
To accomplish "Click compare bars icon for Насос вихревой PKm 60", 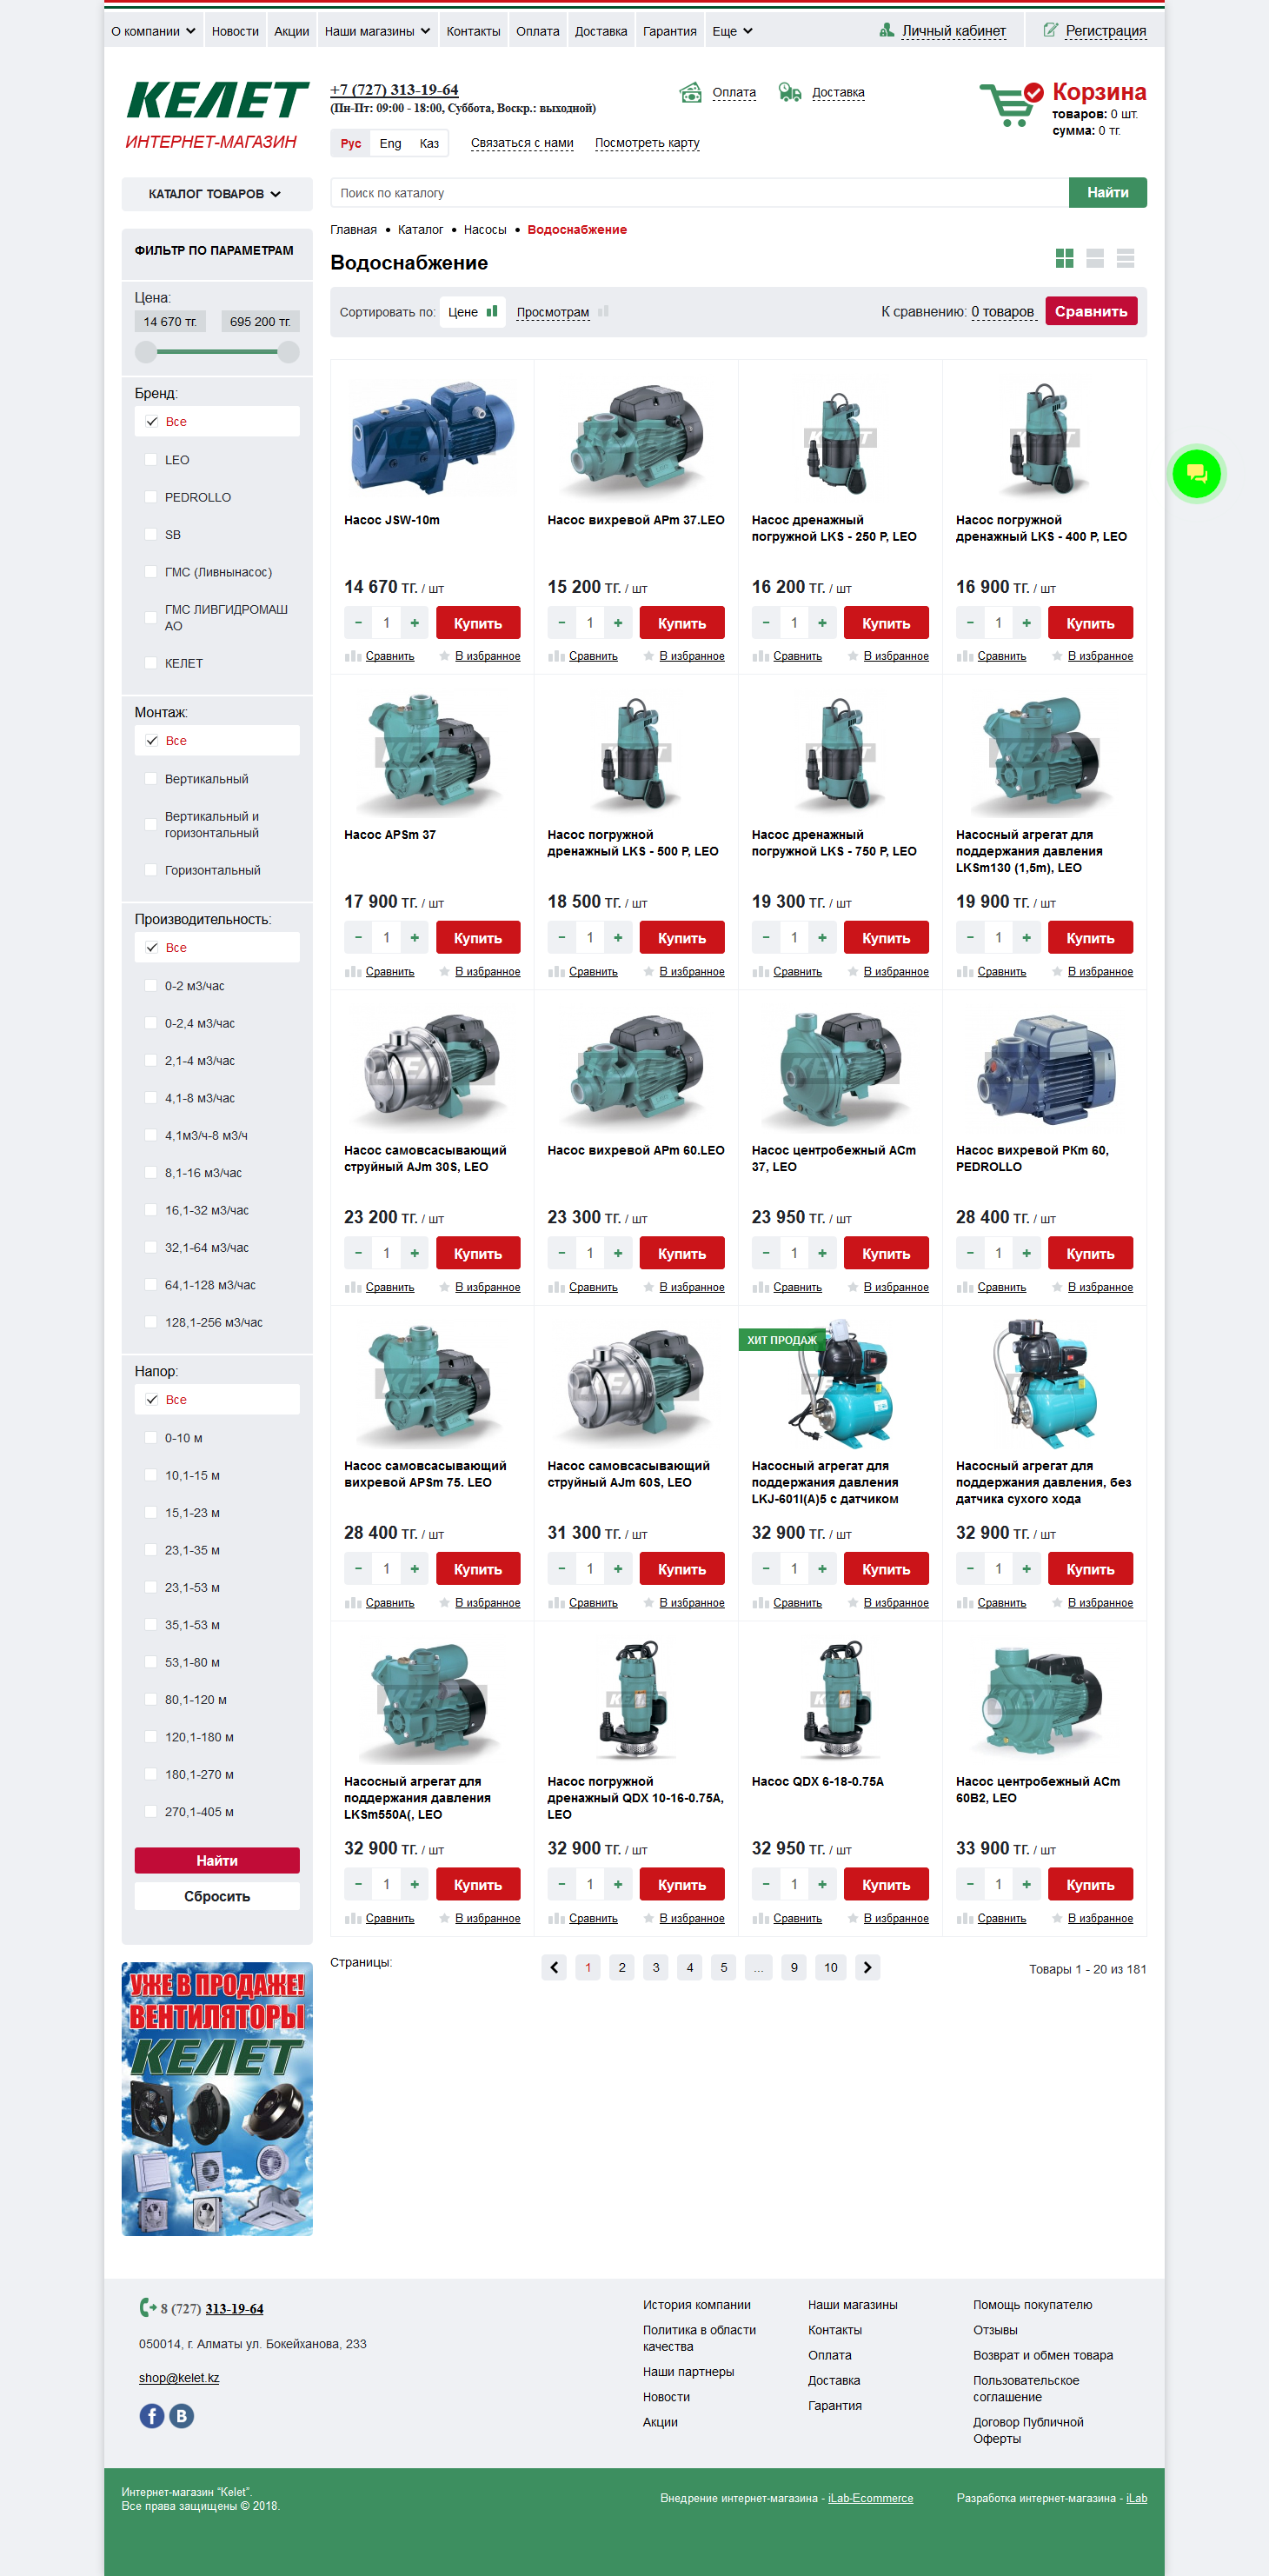I will click(x=964, y=1287).
